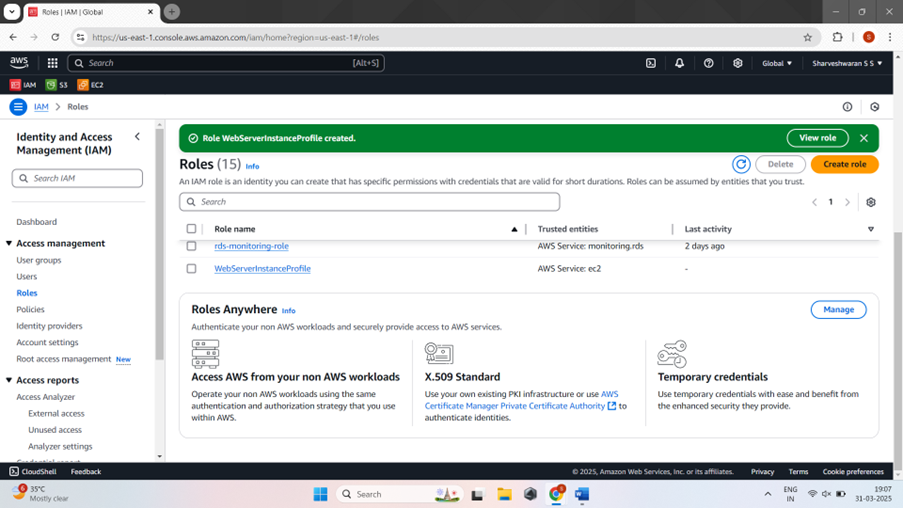Open browser extensions icon
The height and width of the screenshot is (508, 903).
pyautogui.click(x=837, y=37)
